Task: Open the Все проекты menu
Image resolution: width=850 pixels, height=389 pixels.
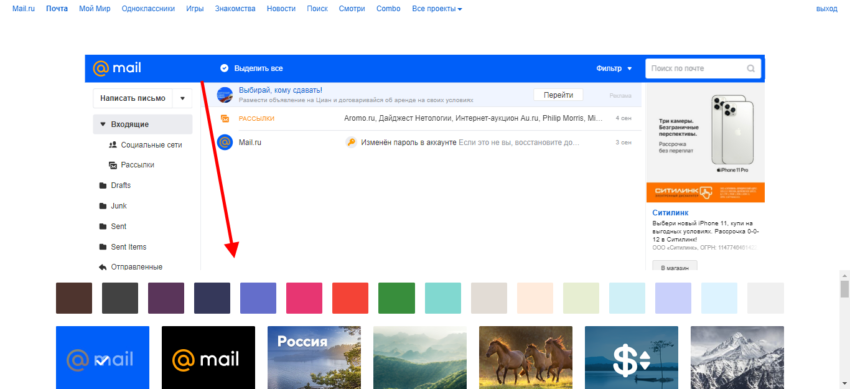Action: click(x=437, y=9)
